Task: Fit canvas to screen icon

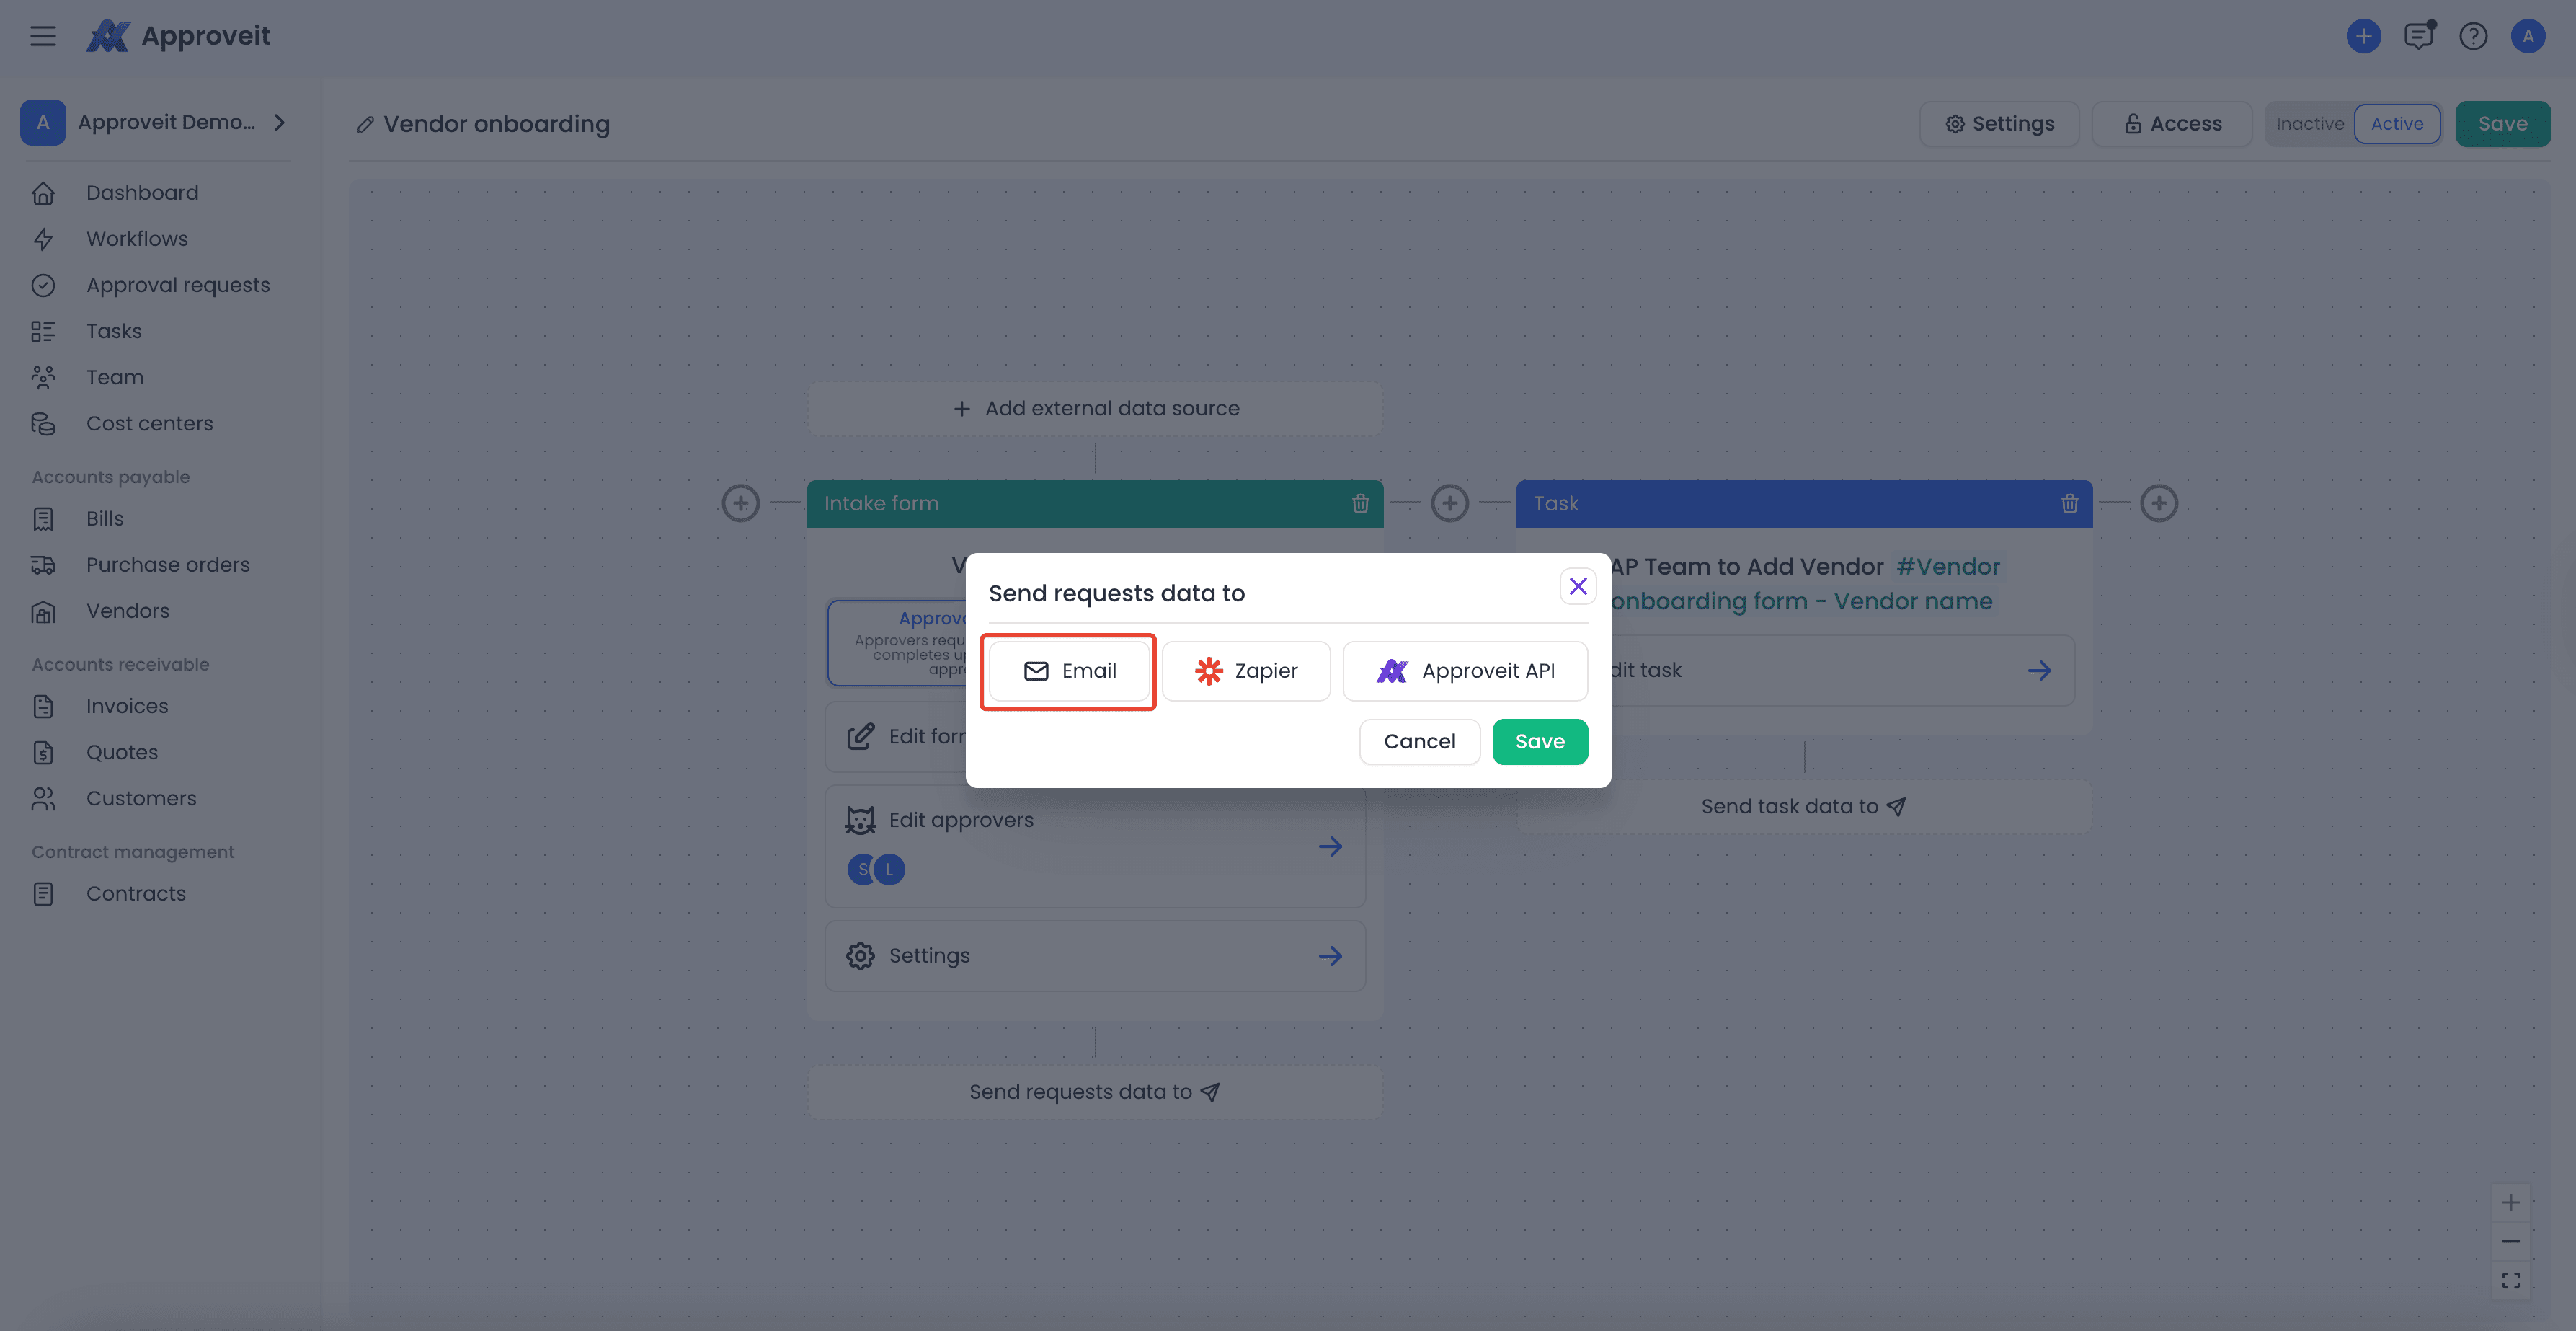Action: click(x=2510, y=1280)
